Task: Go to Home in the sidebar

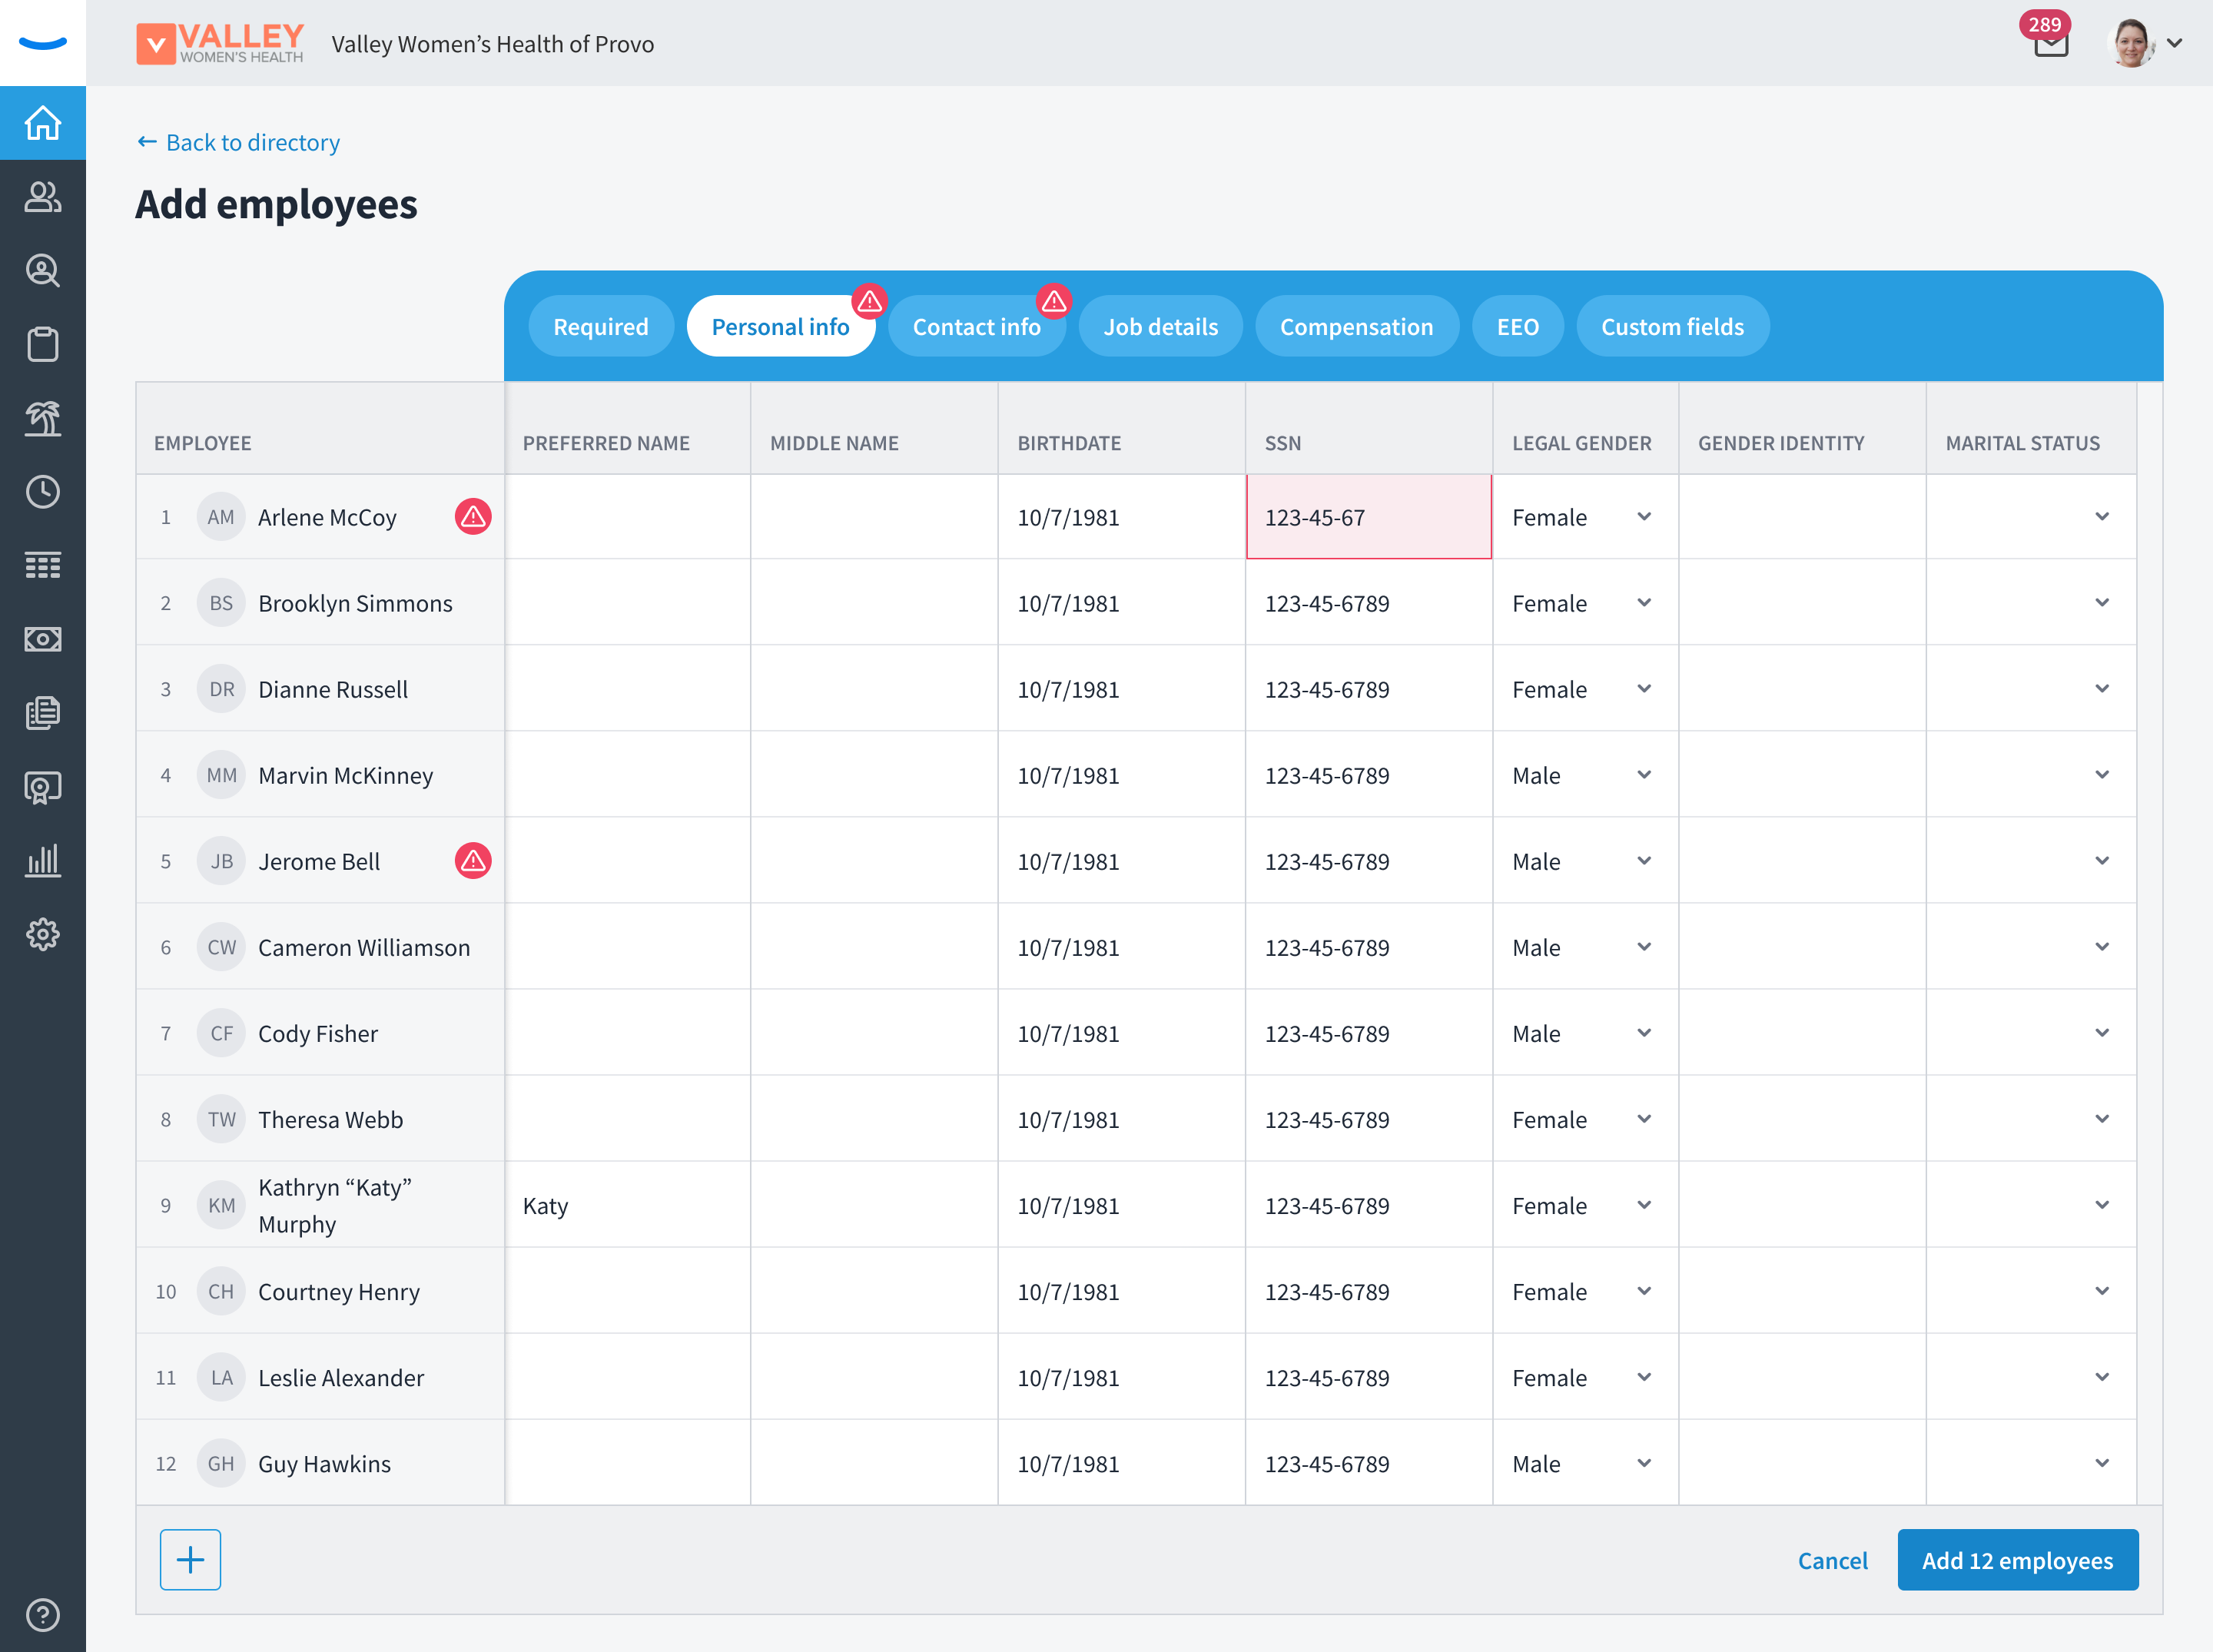Action: pyautogui.click(x=43, y=123)
